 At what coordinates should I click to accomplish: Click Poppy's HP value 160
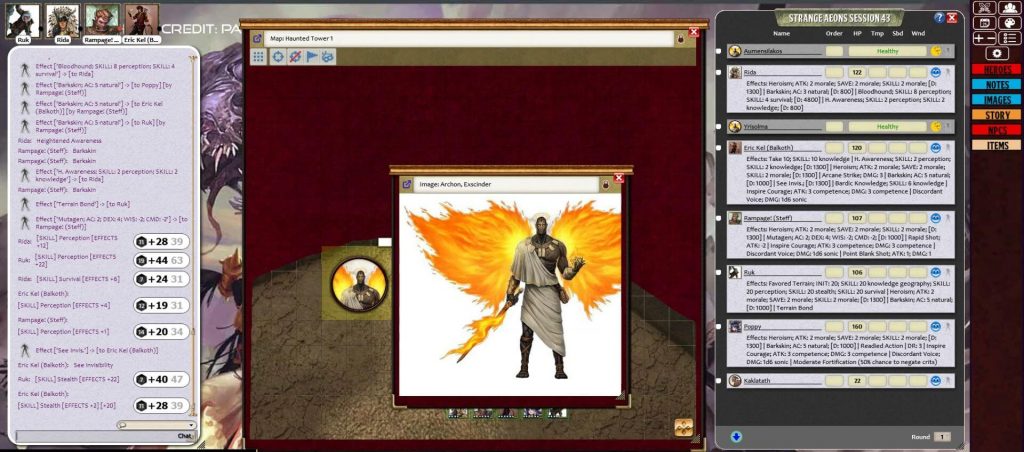pos(857,327)
